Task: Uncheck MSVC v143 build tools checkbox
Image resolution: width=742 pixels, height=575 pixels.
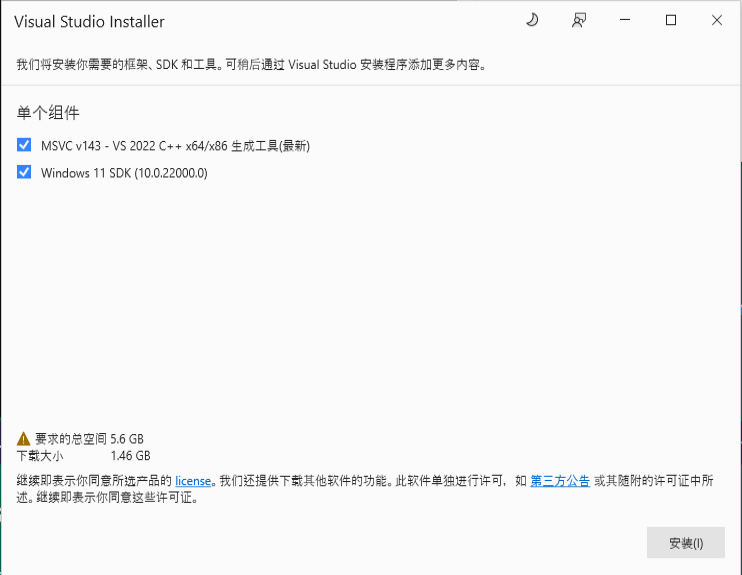Action: coord(24,145)
